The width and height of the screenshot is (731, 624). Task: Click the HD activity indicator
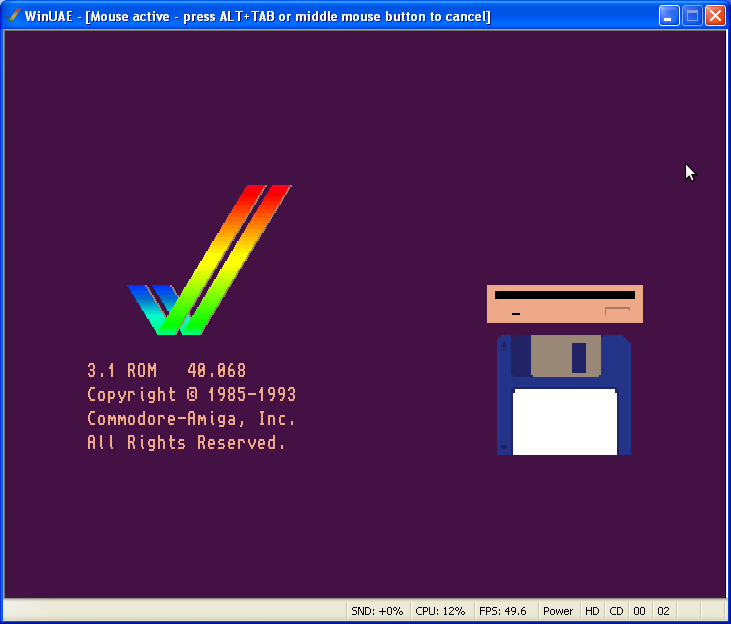pos(592,611)
